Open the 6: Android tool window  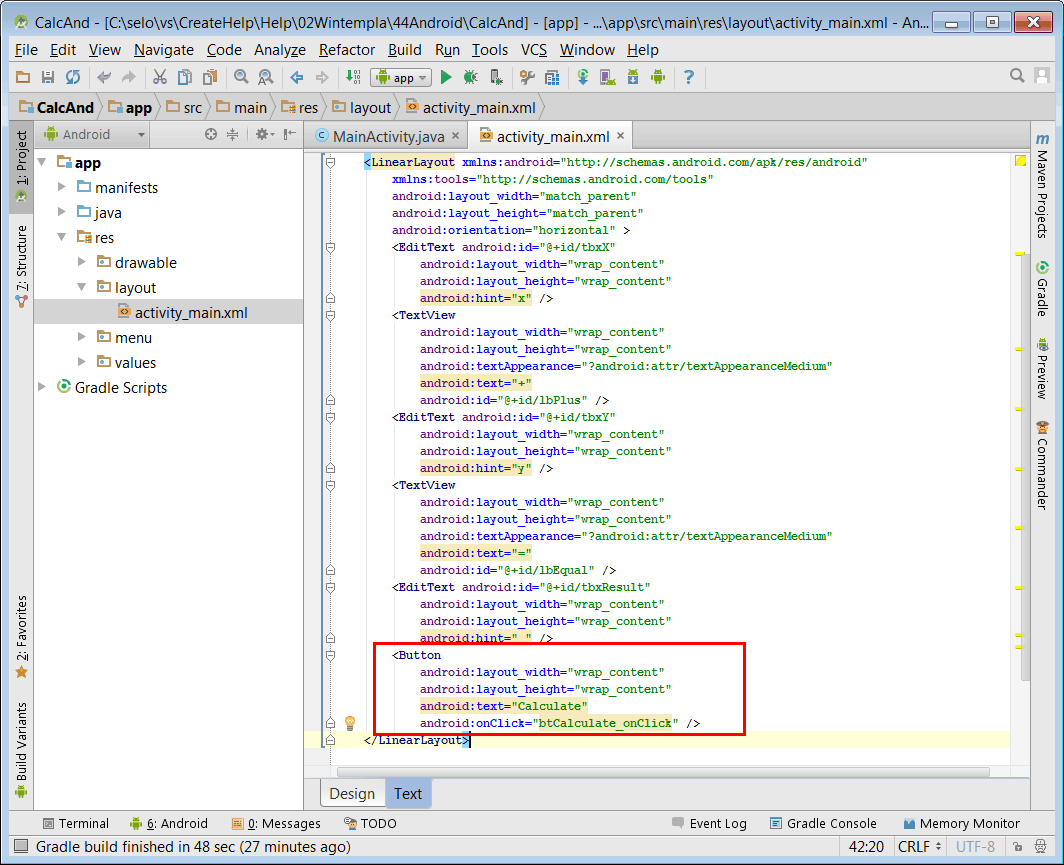point(169,824)
